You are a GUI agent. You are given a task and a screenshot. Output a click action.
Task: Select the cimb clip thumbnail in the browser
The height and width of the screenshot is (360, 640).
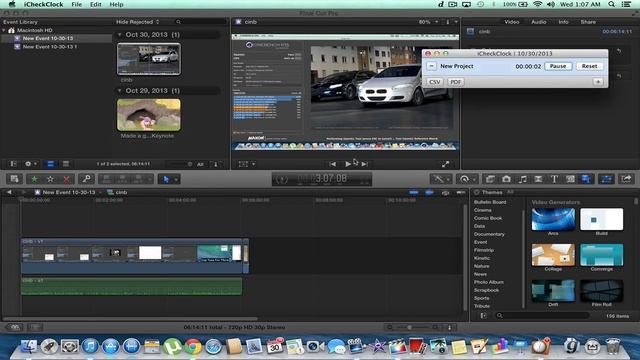click(149, 59)
